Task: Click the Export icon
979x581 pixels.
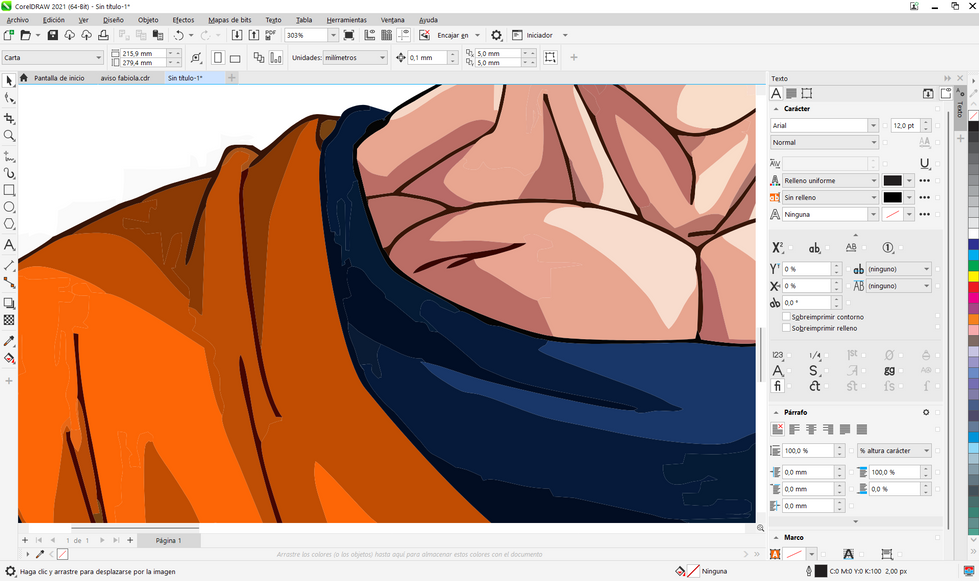Action: pos(253,36)
